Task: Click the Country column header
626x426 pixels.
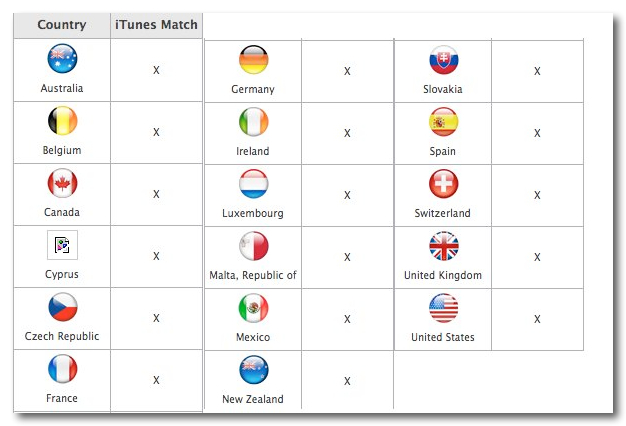Action: [62, 25]
